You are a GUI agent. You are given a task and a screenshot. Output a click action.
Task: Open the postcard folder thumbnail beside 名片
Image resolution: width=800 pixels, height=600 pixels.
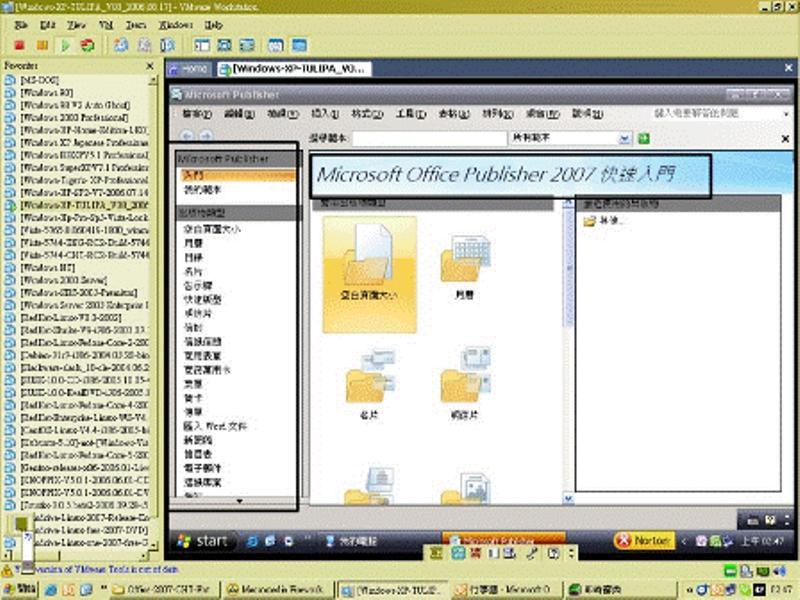click(x=465, y=384)
